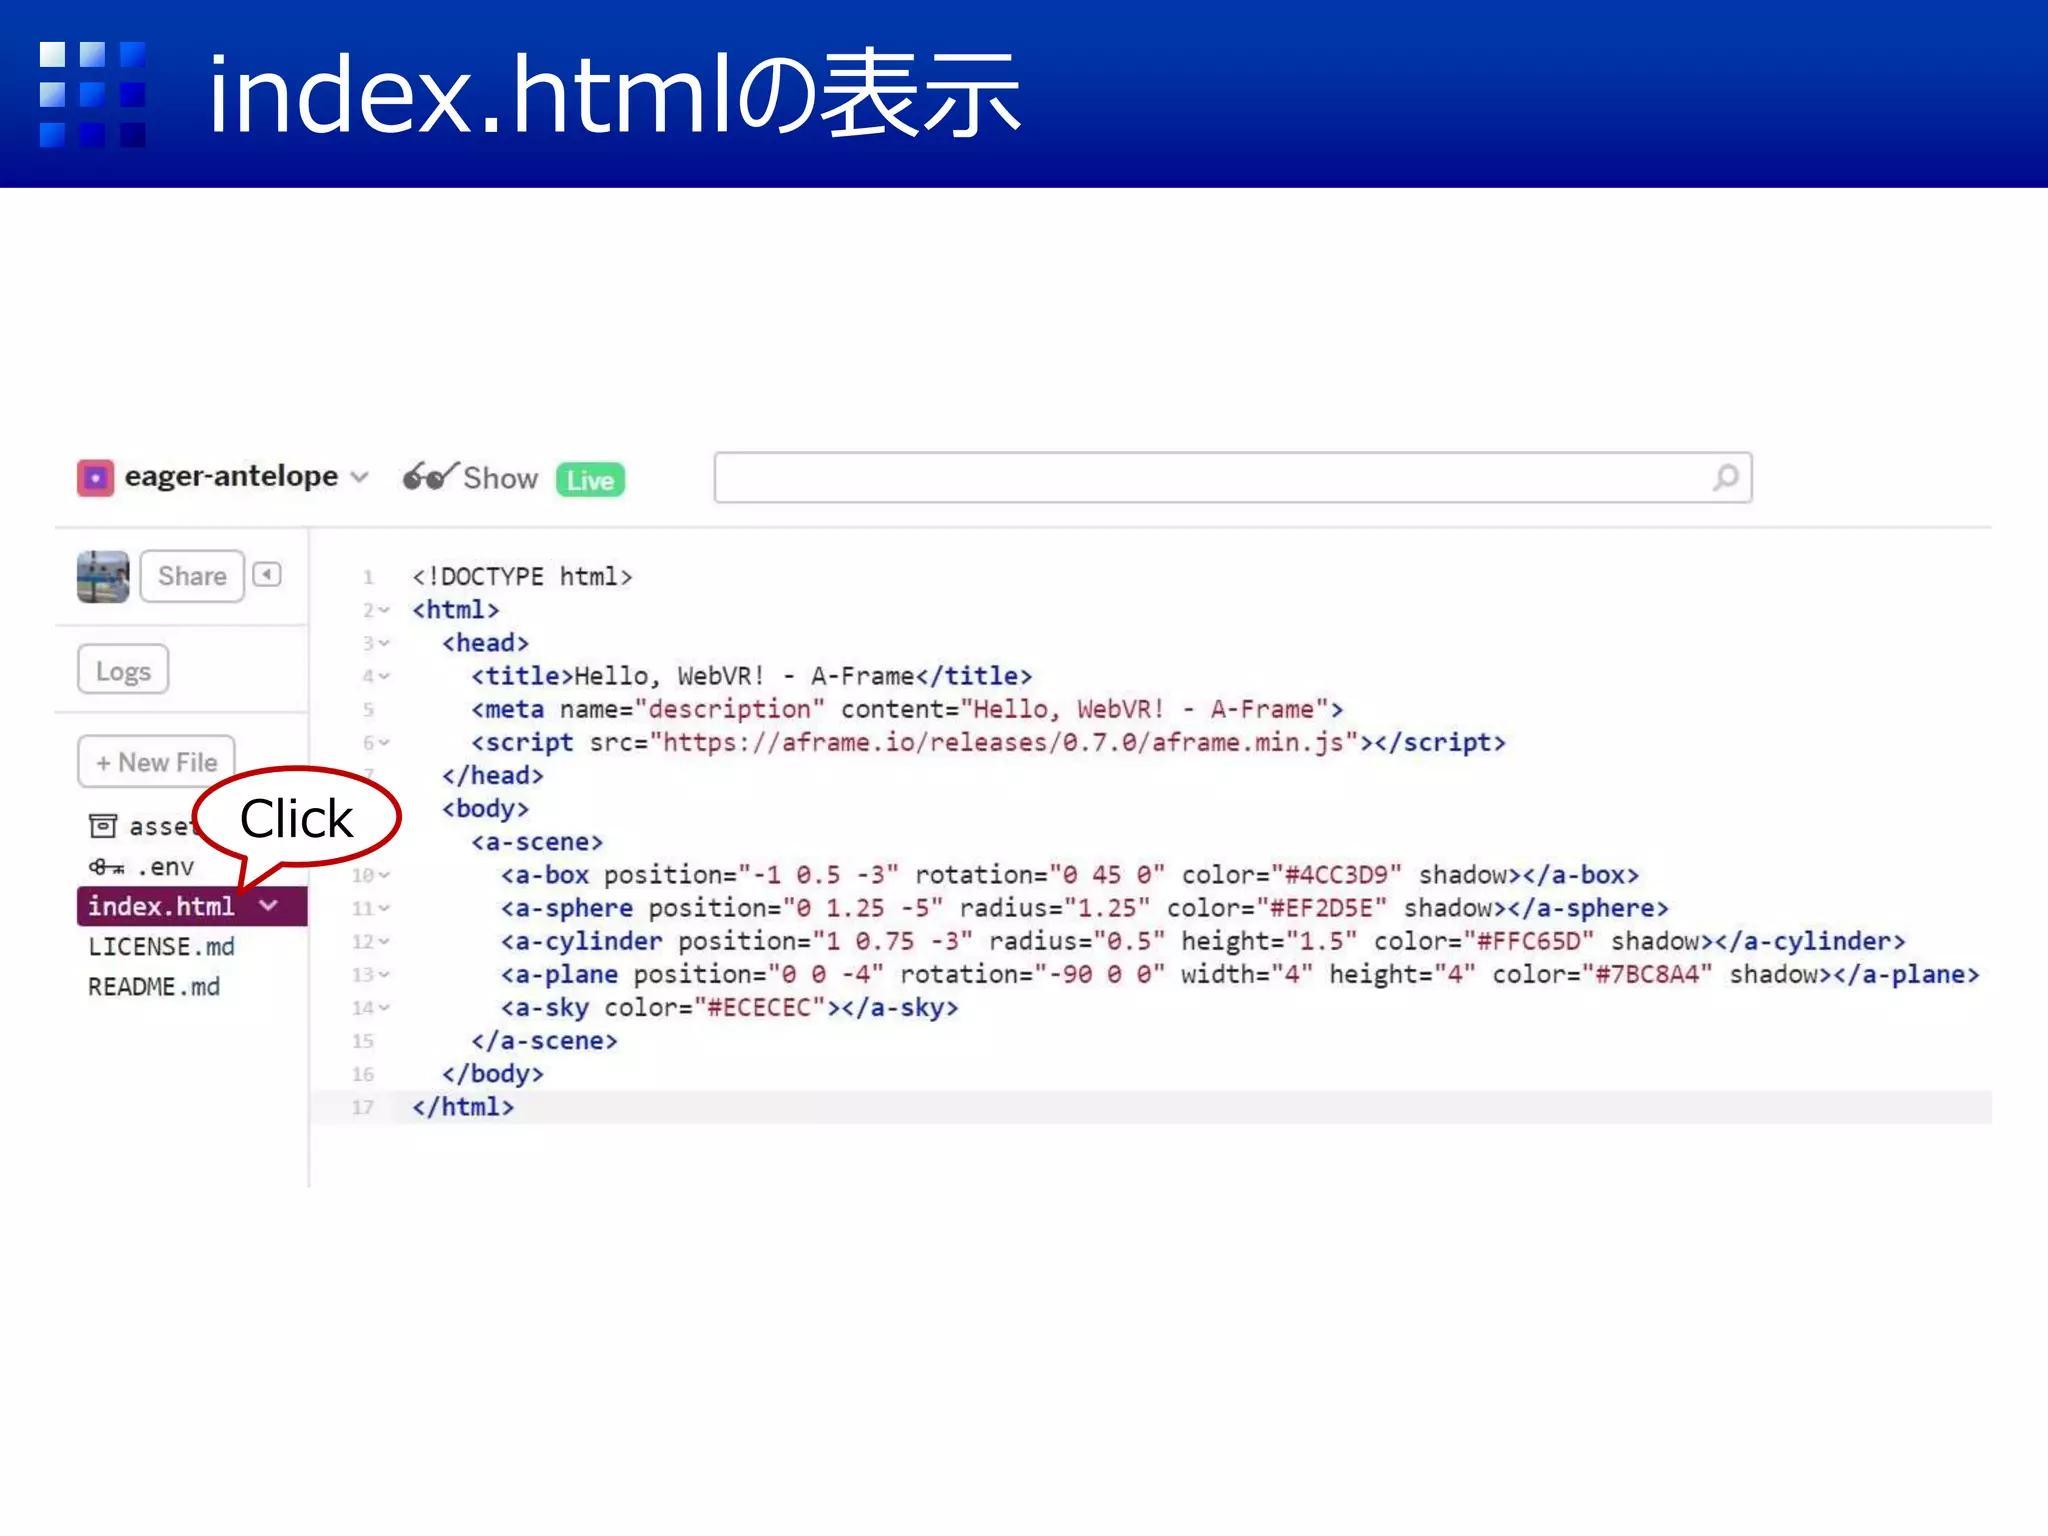2048x1536 pixels.
Task: Click the closing </html> tag on line 17
Action: (463, 1107)
